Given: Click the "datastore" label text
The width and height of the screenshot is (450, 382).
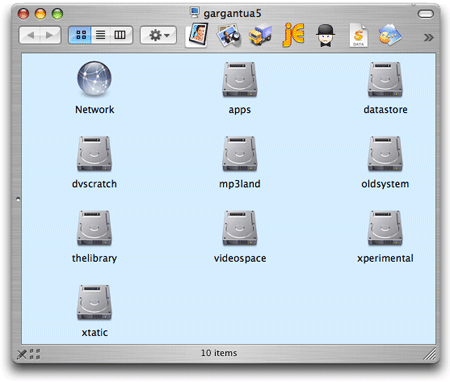Looking at the screenshot, I should click(x=385, y=110).
